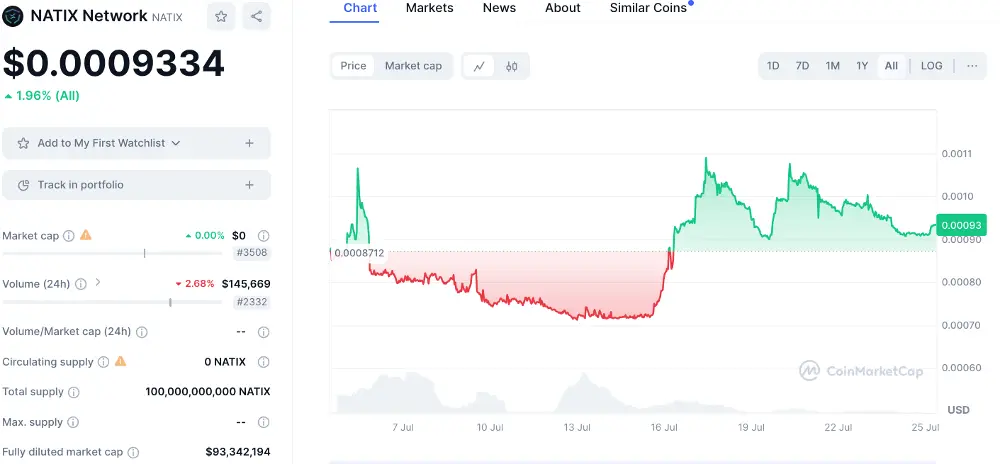Click the Circulating supply warning triangle
The height and width of the screenshot is (464, 1000).
point(120,361)
